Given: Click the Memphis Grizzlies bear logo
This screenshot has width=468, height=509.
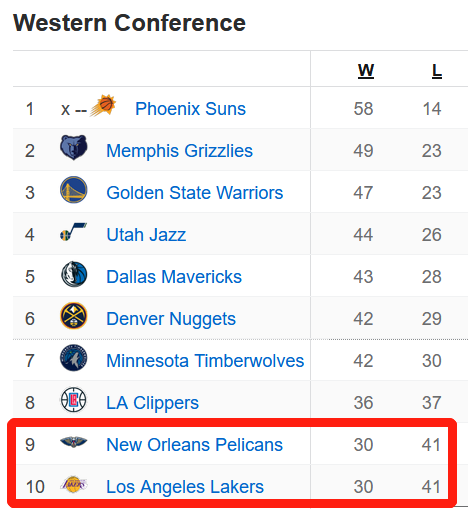Looking at the screenshot, I should 74,147.
